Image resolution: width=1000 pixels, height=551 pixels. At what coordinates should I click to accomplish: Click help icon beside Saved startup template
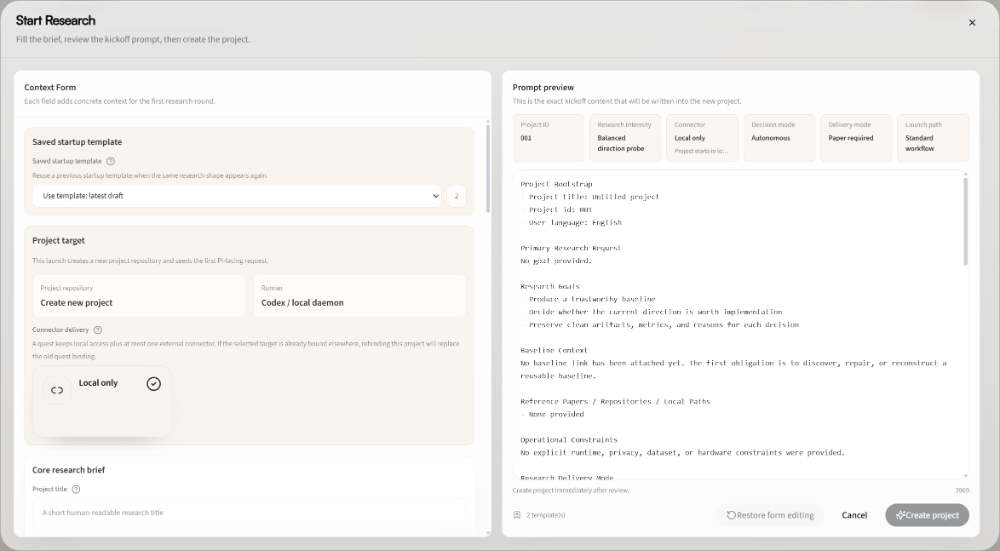[x=110, y=161]
